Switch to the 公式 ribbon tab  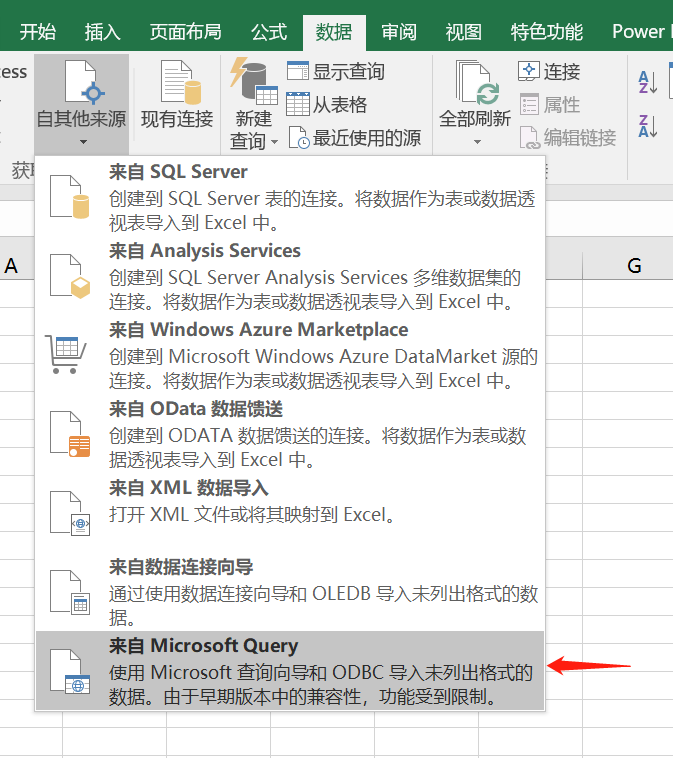point(269,32)
